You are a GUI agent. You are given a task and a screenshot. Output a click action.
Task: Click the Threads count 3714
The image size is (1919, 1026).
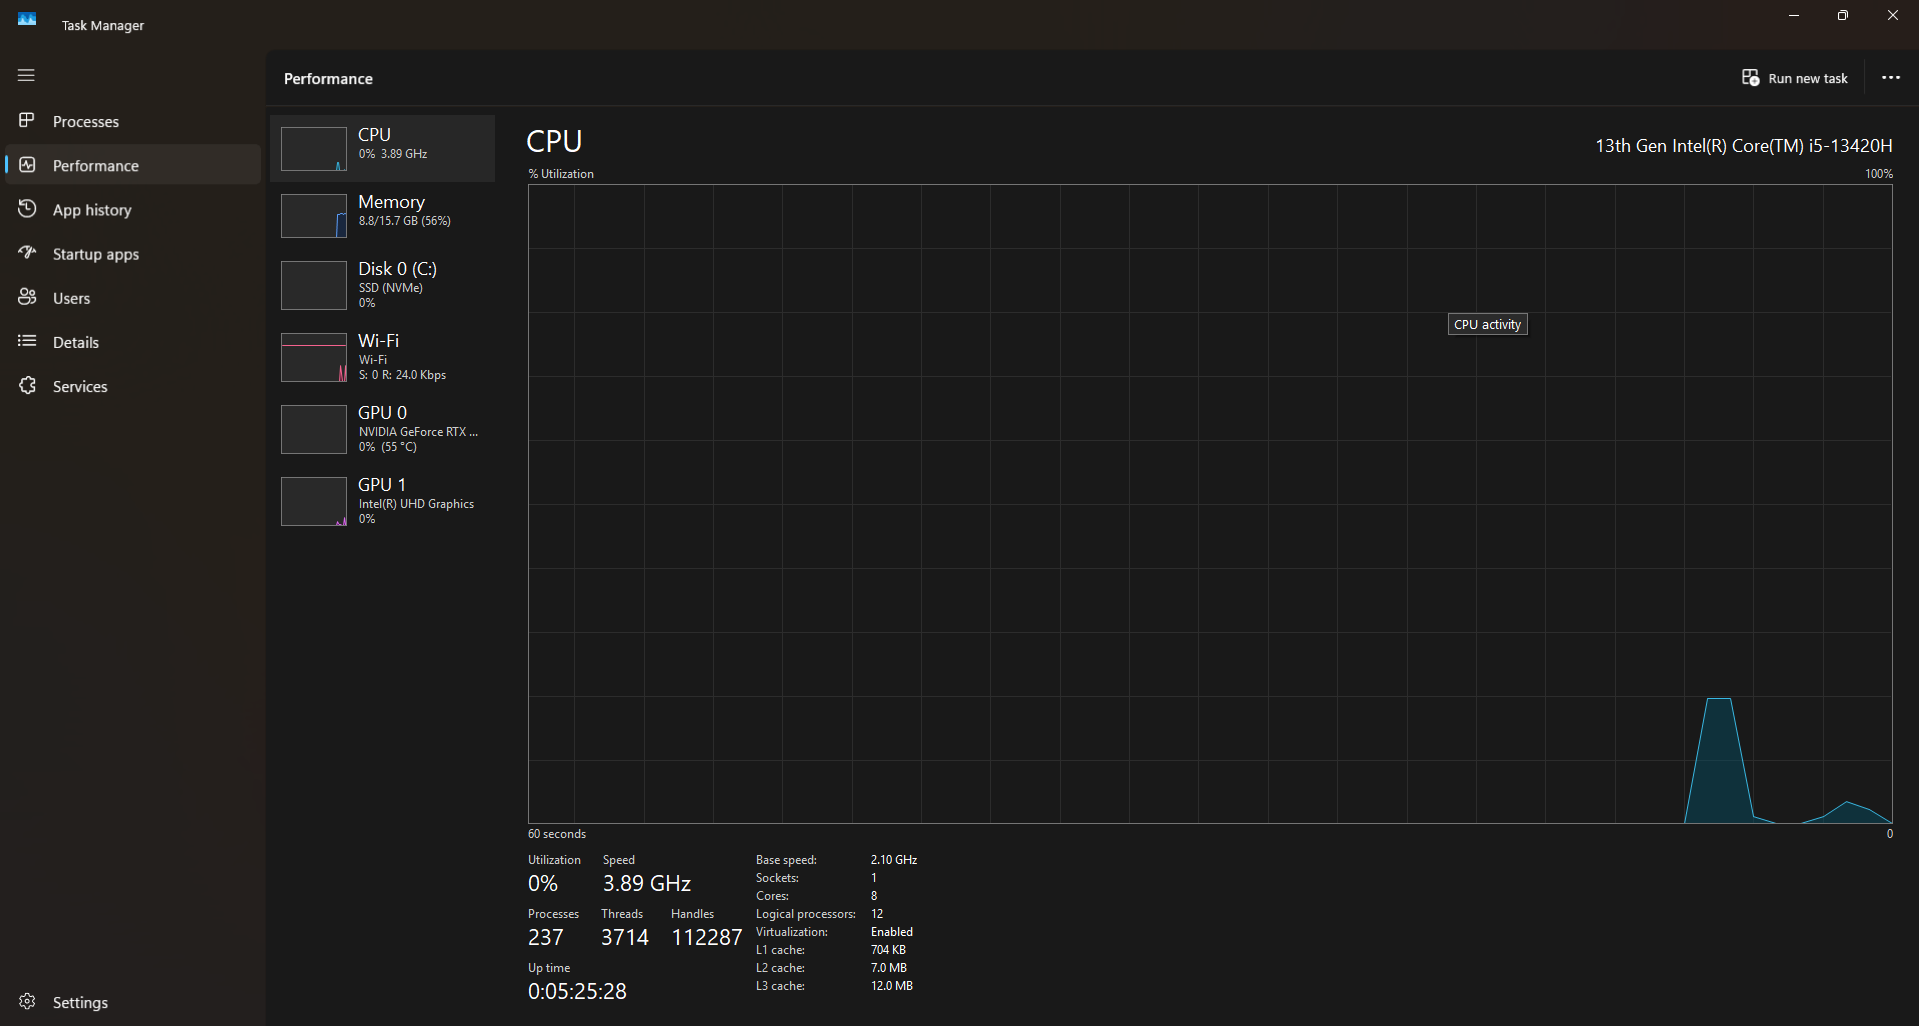(625, 938)
